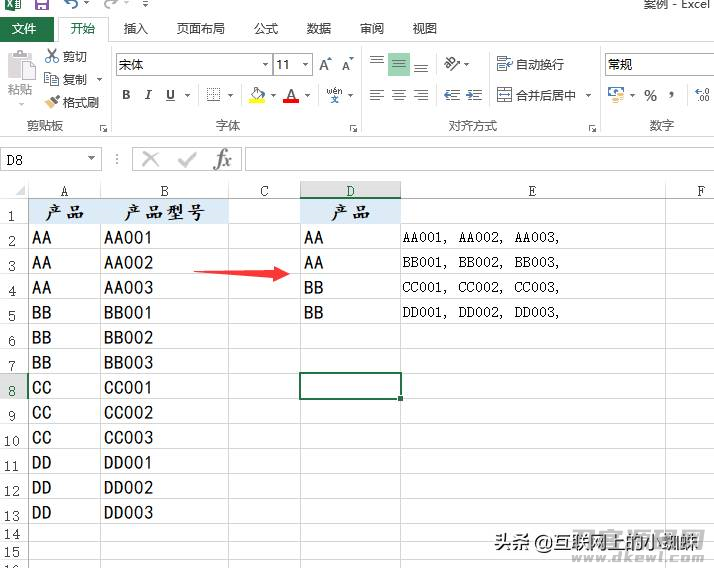
Task: Switch to the 公式 tab
Action: [x=266, y=29]
